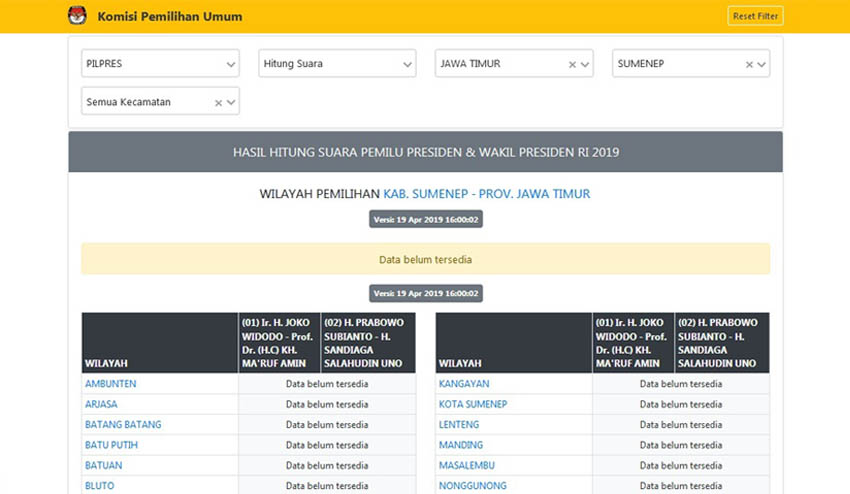Image resolution: width=850 pixels, height=494 pixels.
Task: Clear the Semua Kecamatan selection
Action: click(218, 102)
